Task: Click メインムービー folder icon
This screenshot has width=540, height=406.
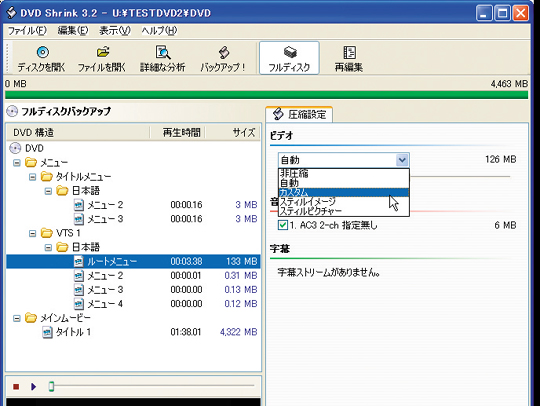Action: coord(31,317)
